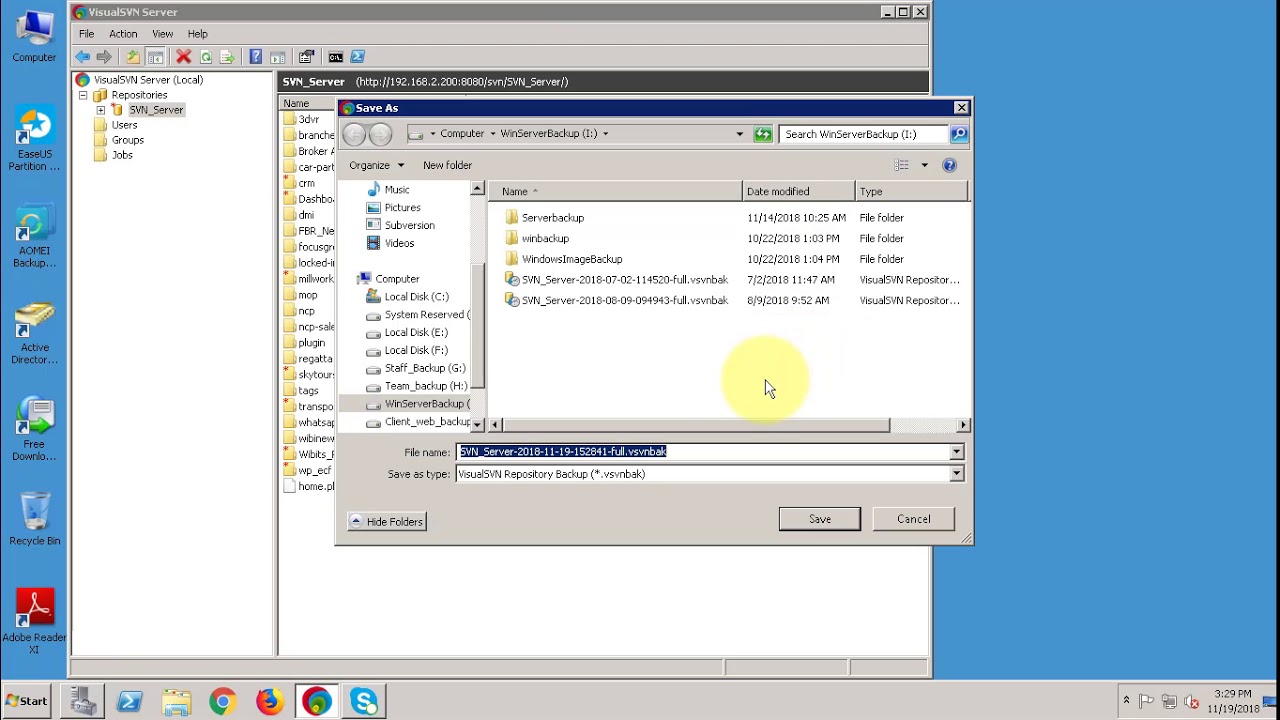Click the Save button

pos(820,519)
